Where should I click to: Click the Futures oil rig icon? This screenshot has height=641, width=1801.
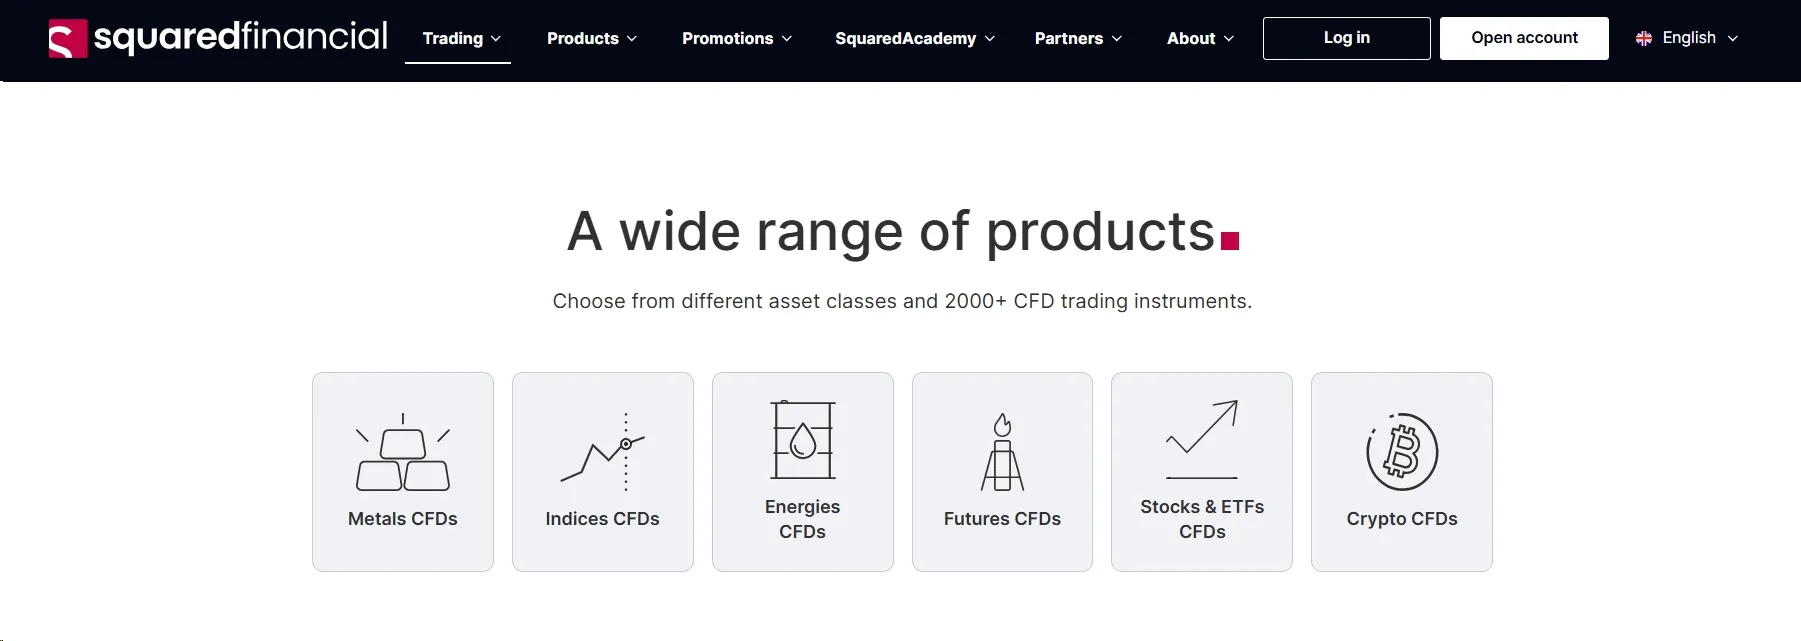tap(1002, 452)
